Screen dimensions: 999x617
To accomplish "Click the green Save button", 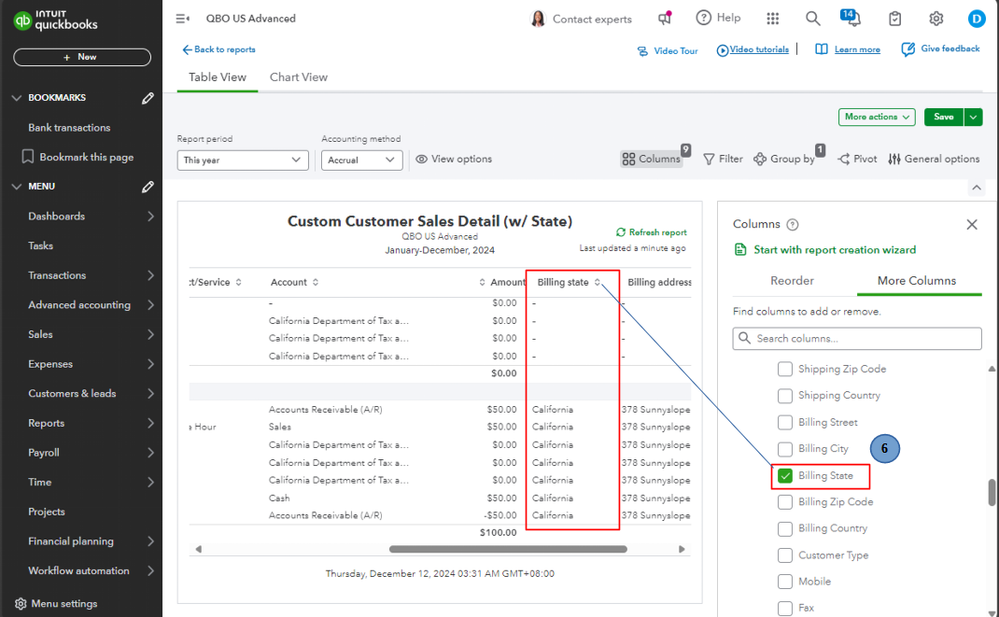I will (x=943, y=117).
